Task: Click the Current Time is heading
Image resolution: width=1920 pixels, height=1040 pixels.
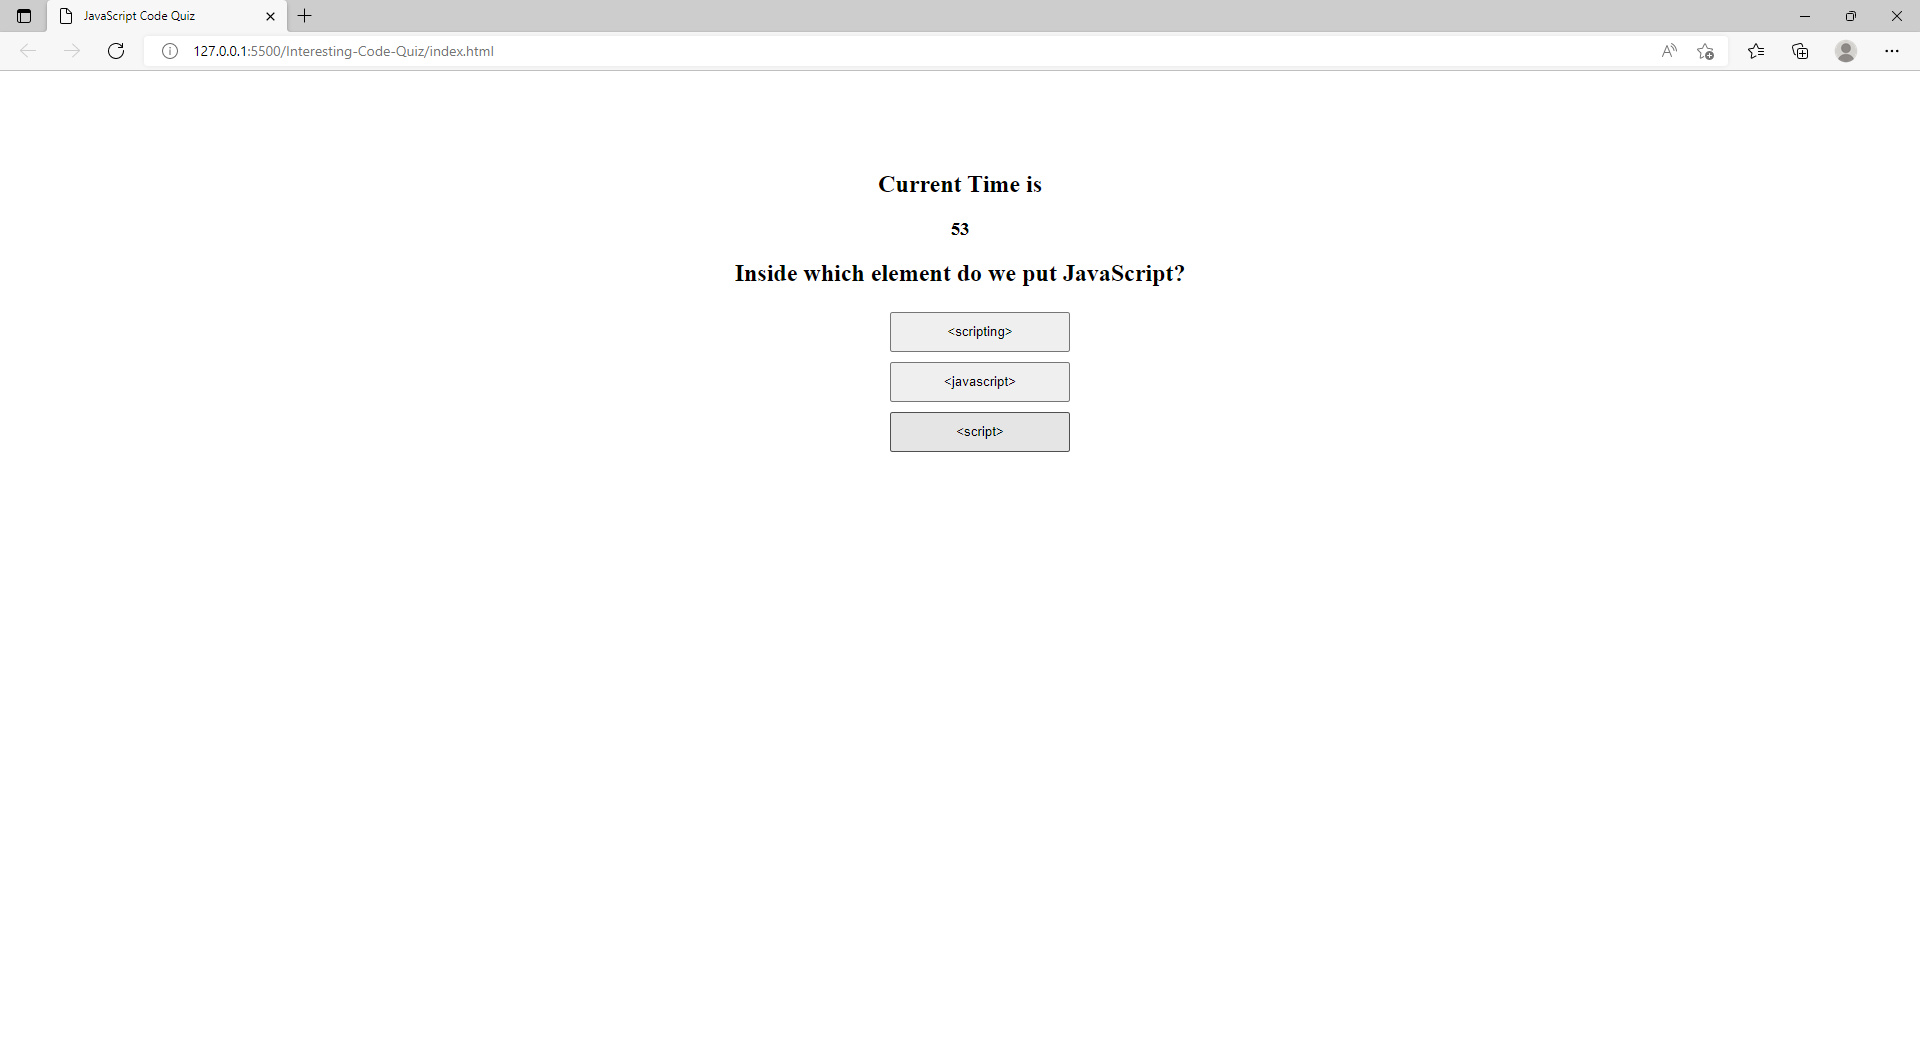Action: pos(959,184)
